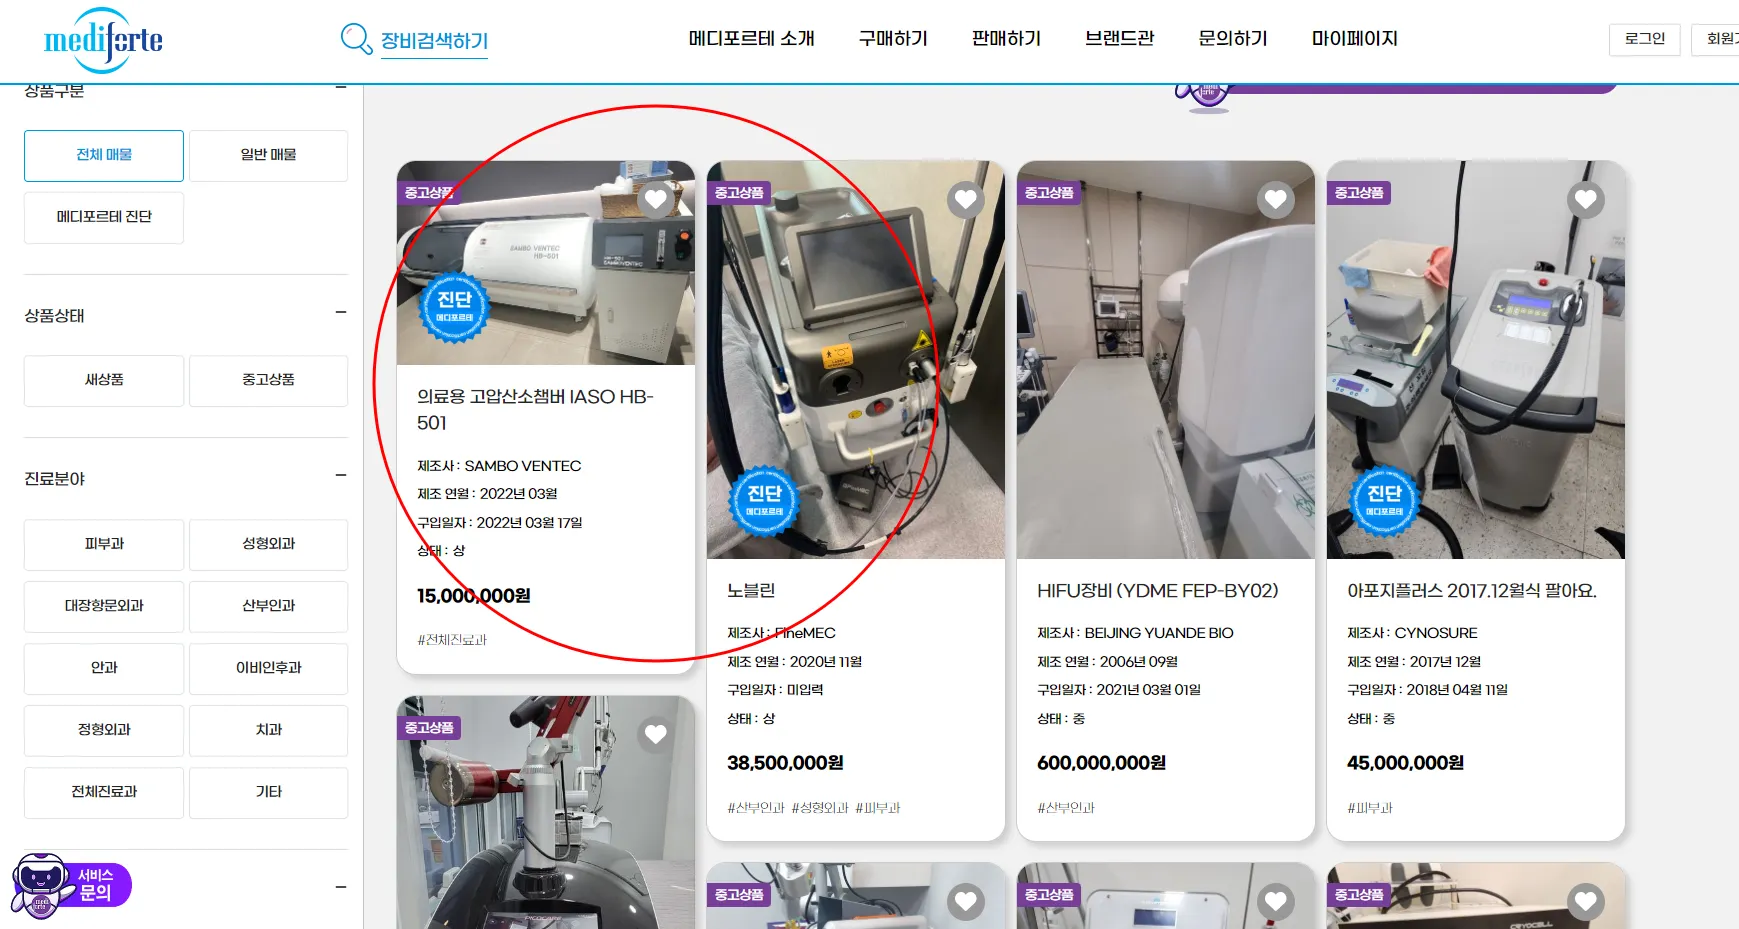Open the 장비검색하기 link

(434, 41)
